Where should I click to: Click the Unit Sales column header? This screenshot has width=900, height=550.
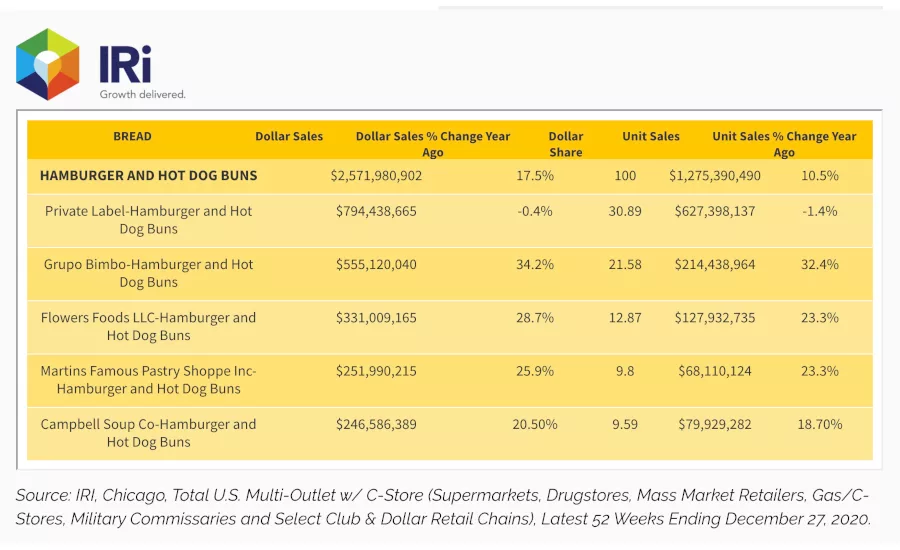click(651, 137)
